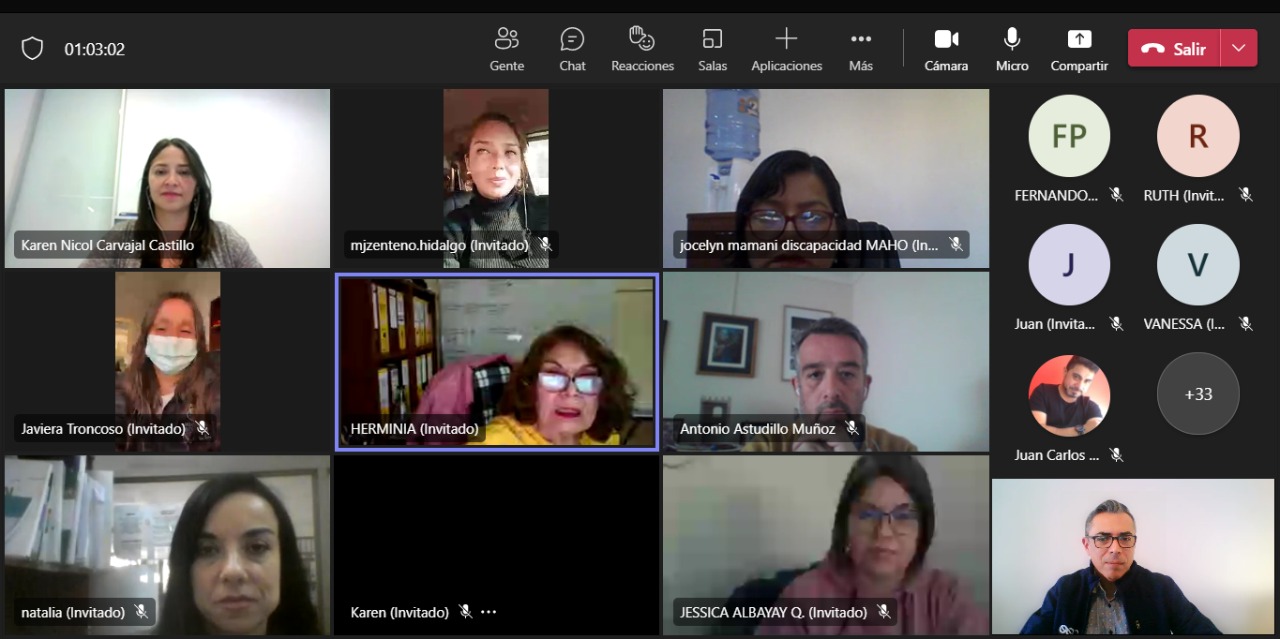Click muted mic icon on mjzenteno.hidalgo tile

pos(545,245)
